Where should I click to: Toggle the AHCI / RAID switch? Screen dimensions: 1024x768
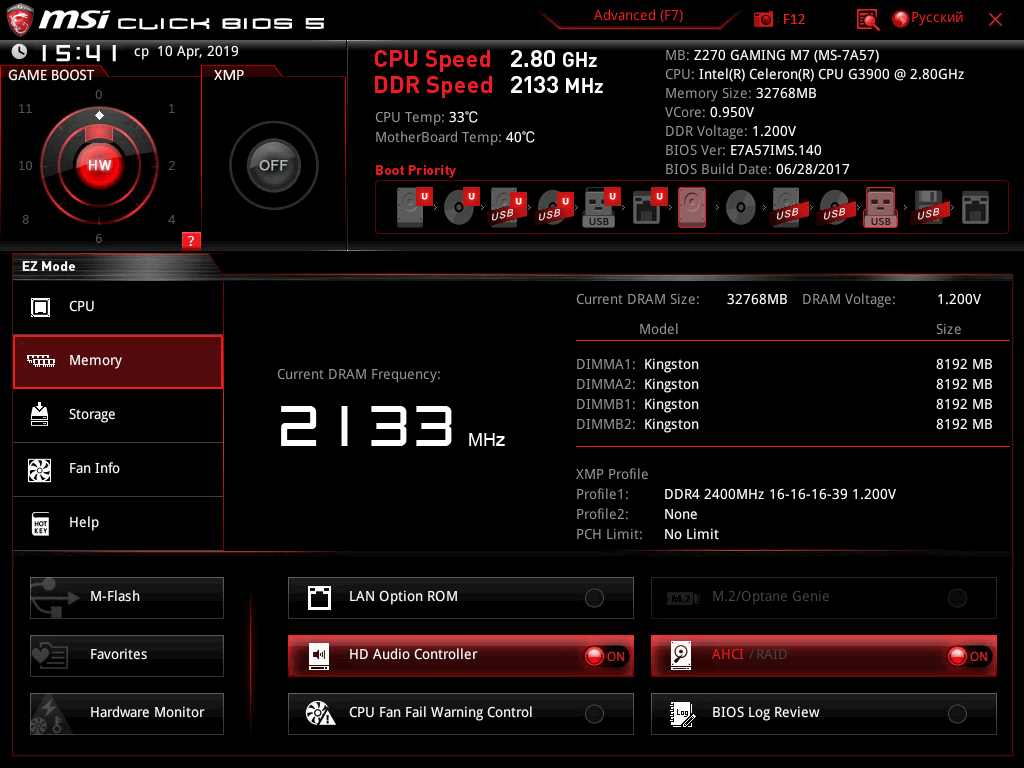click(968, 656)
